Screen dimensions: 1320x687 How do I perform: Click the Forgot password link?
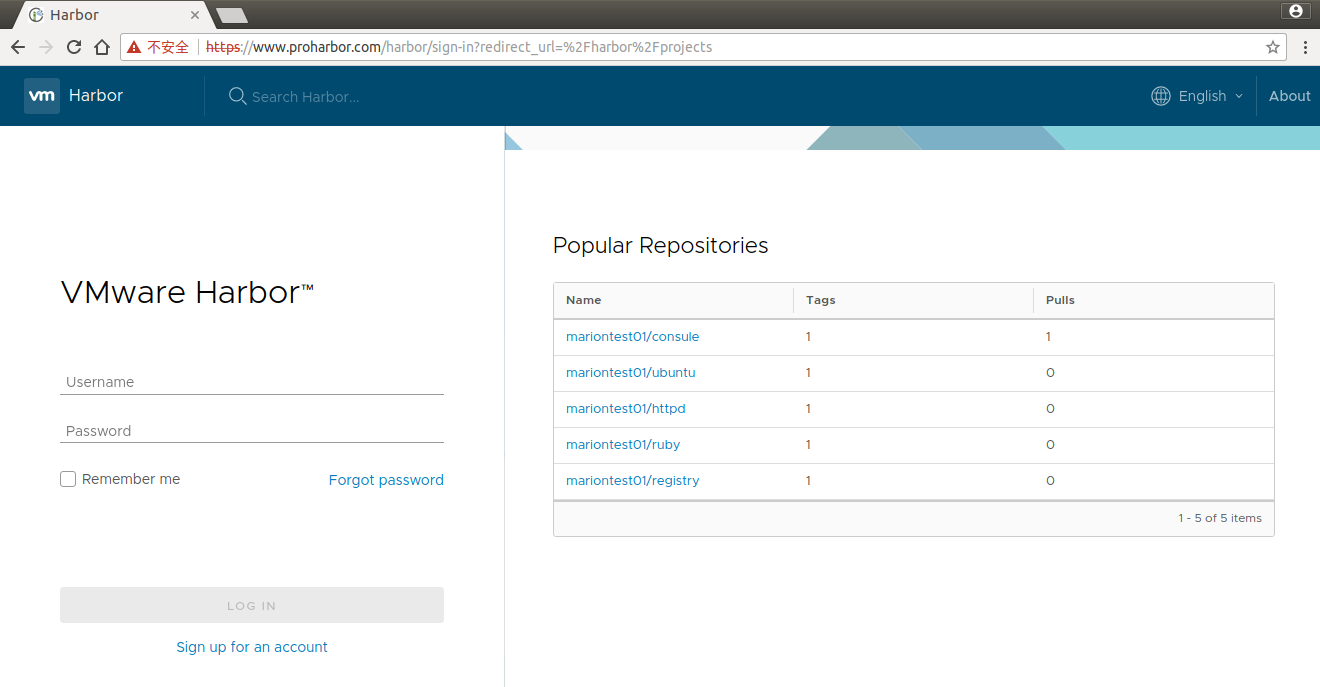tap(386, 480)
